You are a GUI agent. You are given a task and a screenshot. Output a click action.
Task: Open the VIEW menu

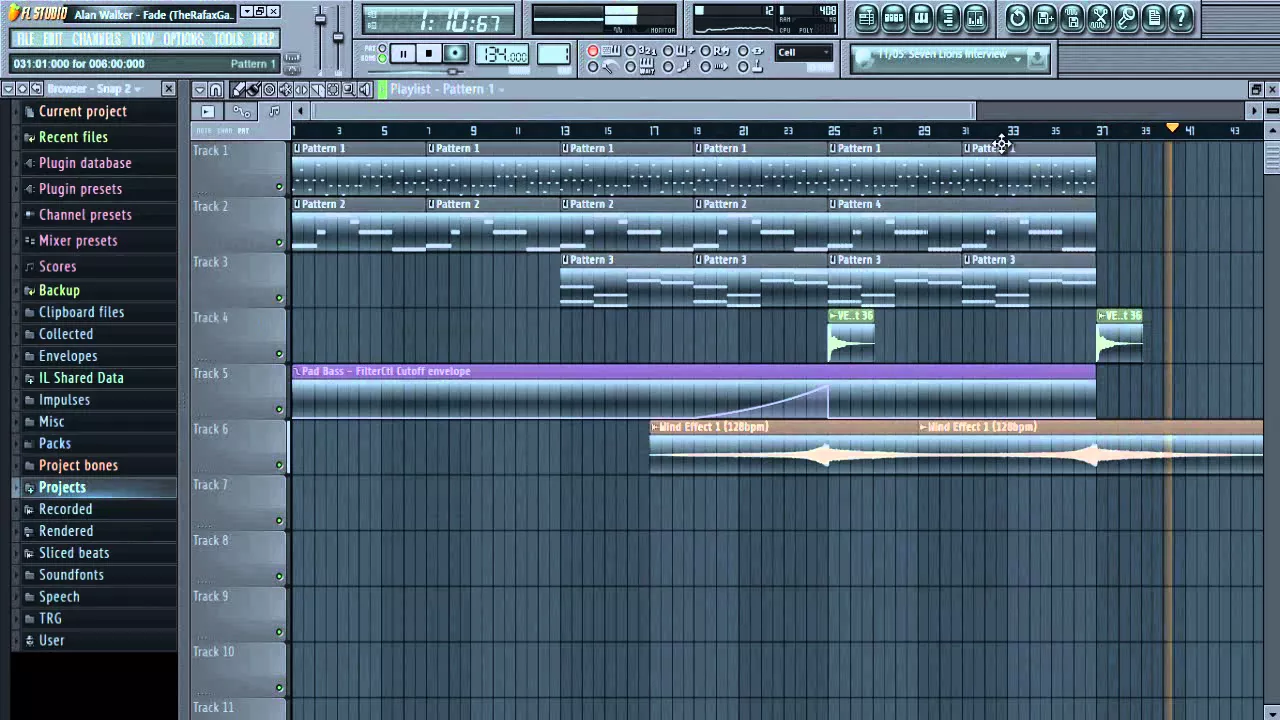[x=142, y=39]
